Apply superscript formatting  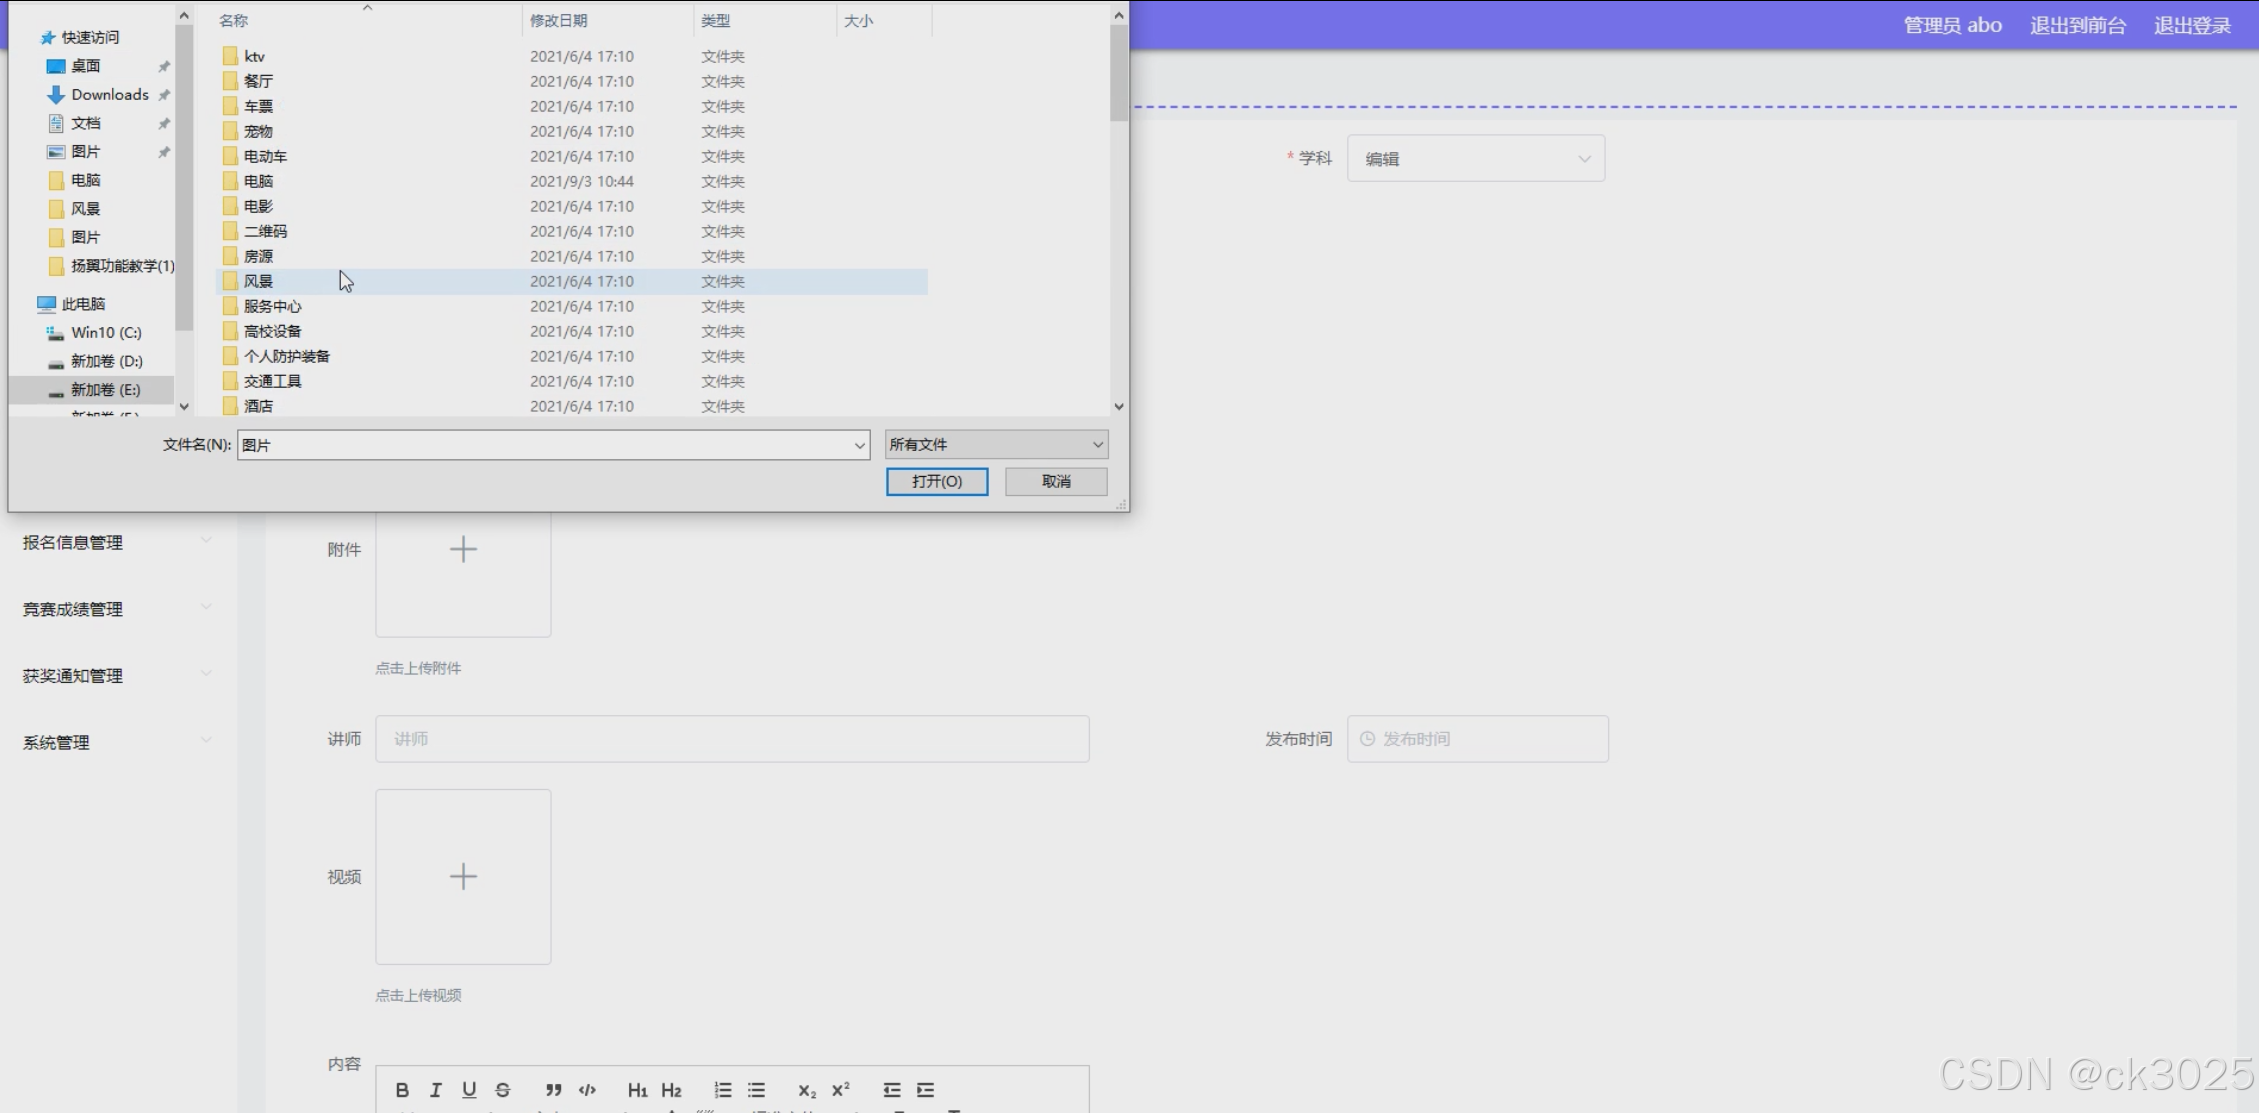coord(841,1090)
